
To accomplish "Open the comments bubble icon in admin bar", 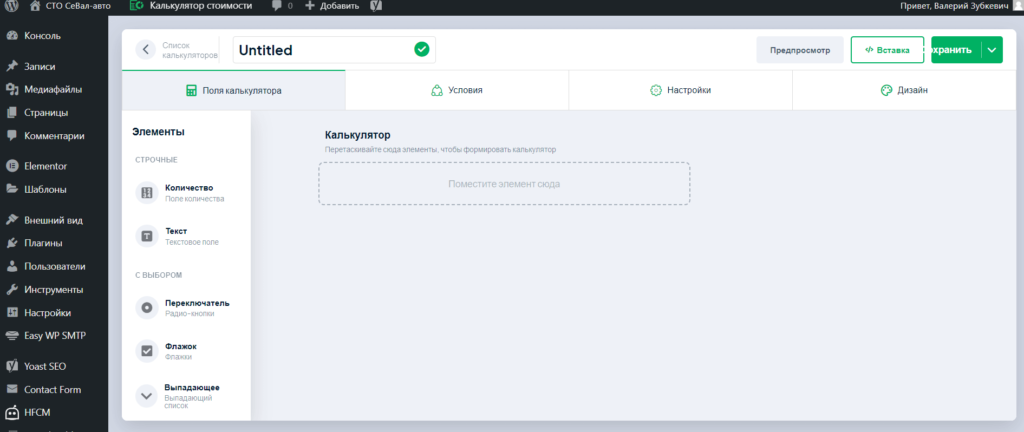I will 277,6.
